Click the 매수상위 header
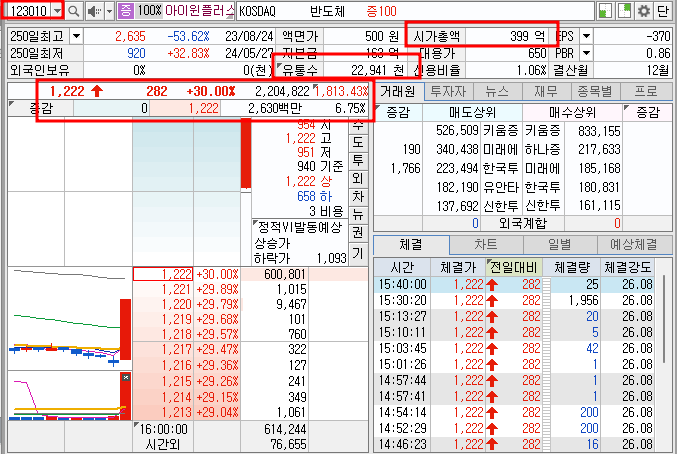The image size is (677, 454). point(573,113)
